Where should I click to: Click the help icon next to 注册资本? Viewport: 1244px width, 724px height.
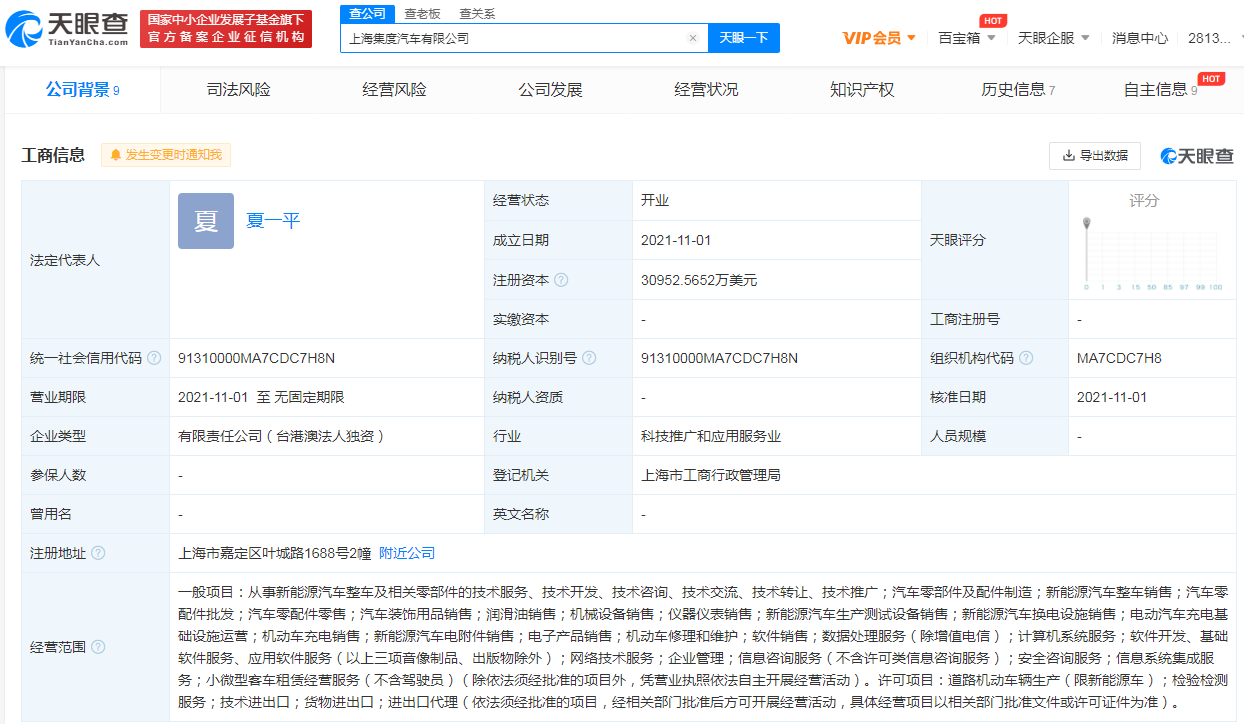pos(561,280)
